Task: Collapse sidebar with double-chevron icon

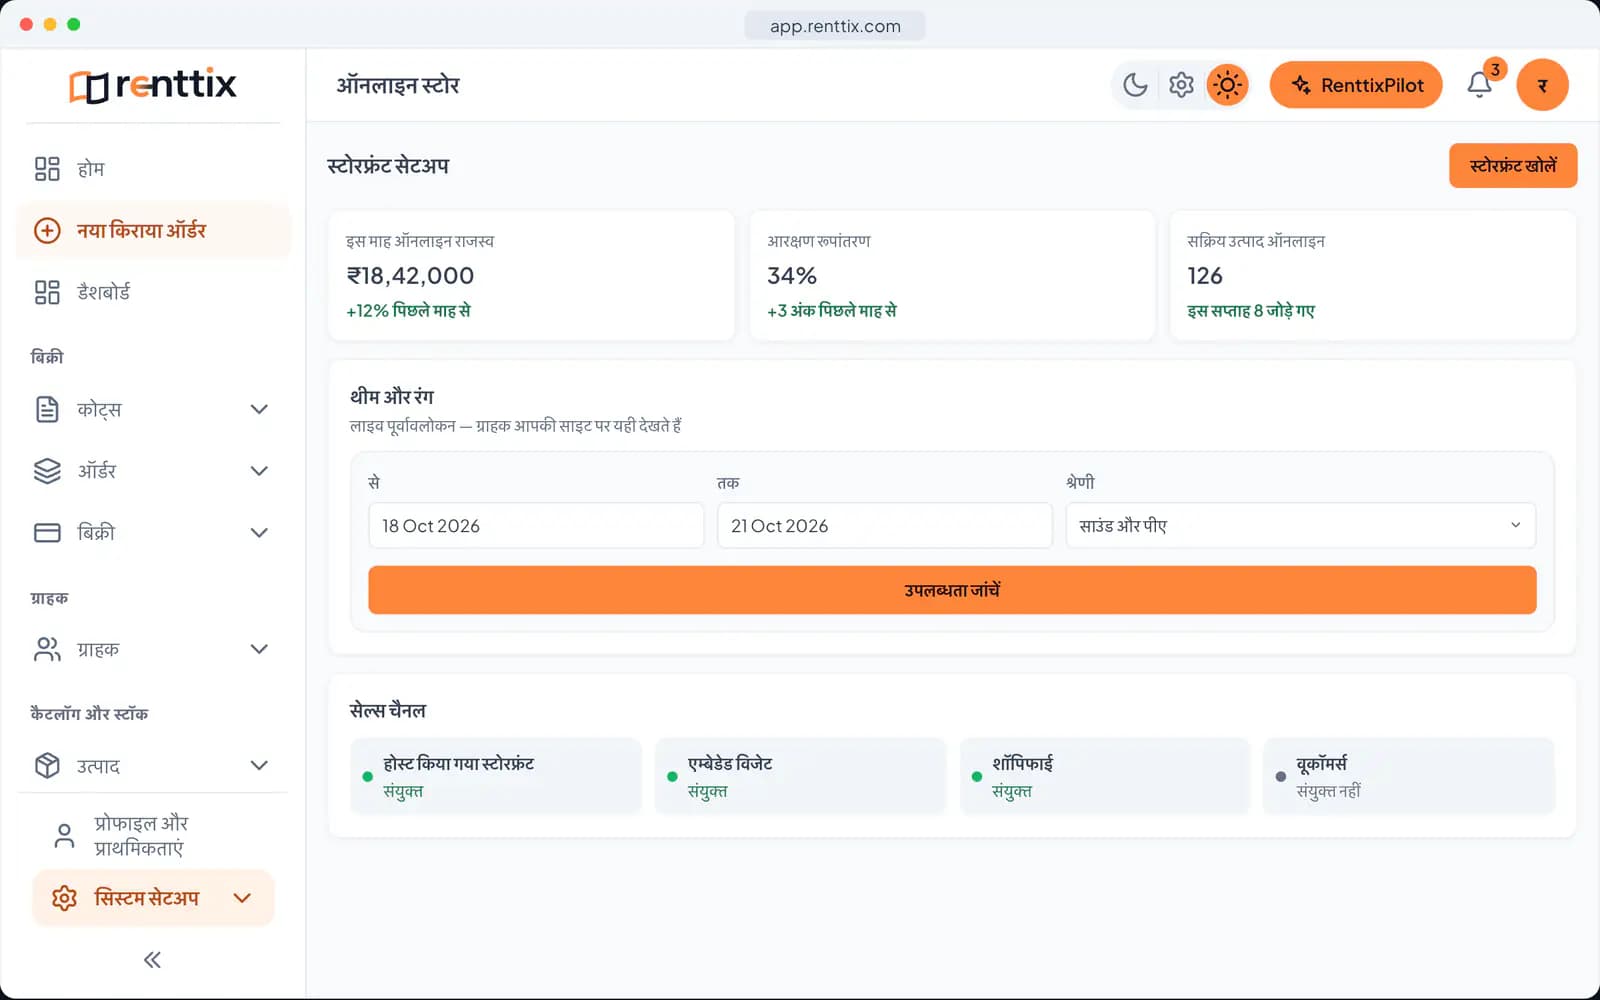Action: pyautogui.click(x=152, y=960)
